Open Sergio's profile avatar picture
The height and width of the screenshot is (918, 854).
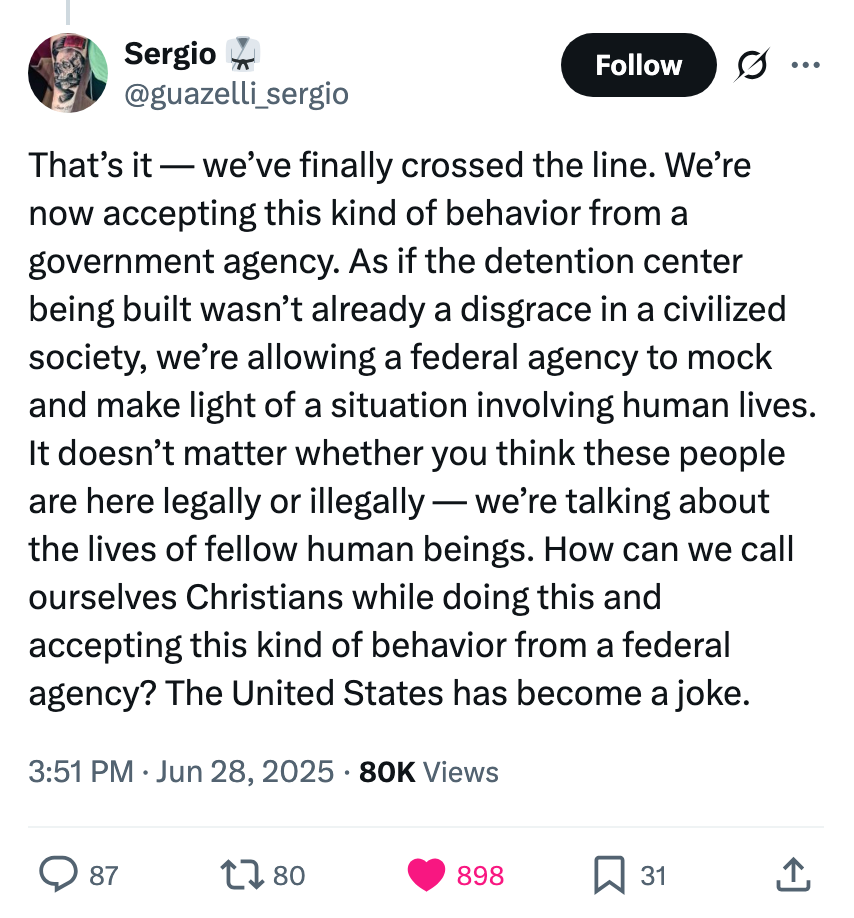click(68, 73)
